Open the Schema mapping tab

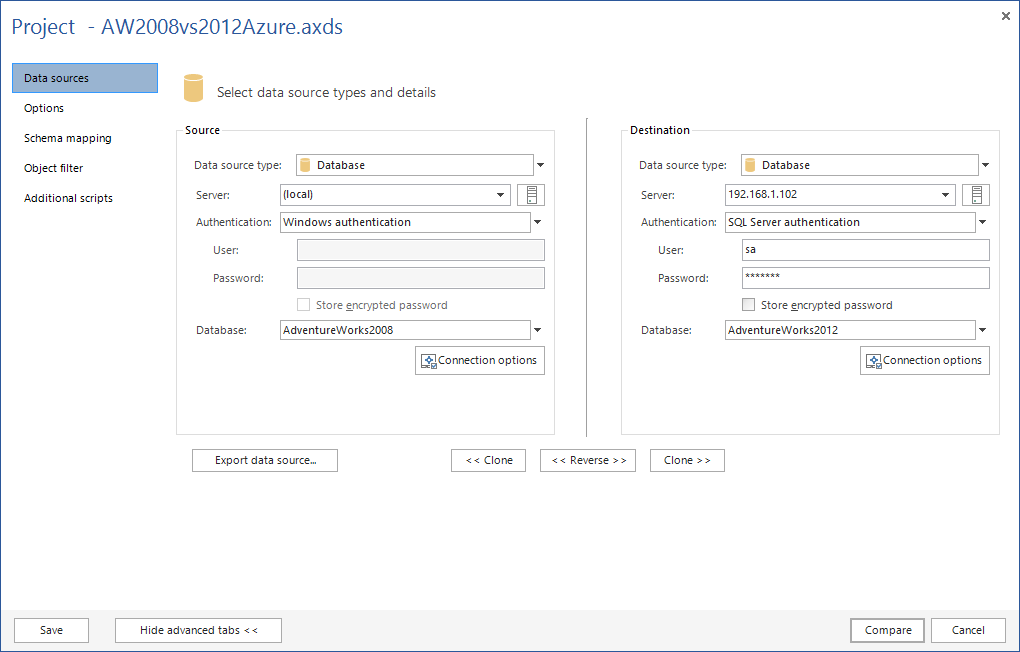pos(85,138)
